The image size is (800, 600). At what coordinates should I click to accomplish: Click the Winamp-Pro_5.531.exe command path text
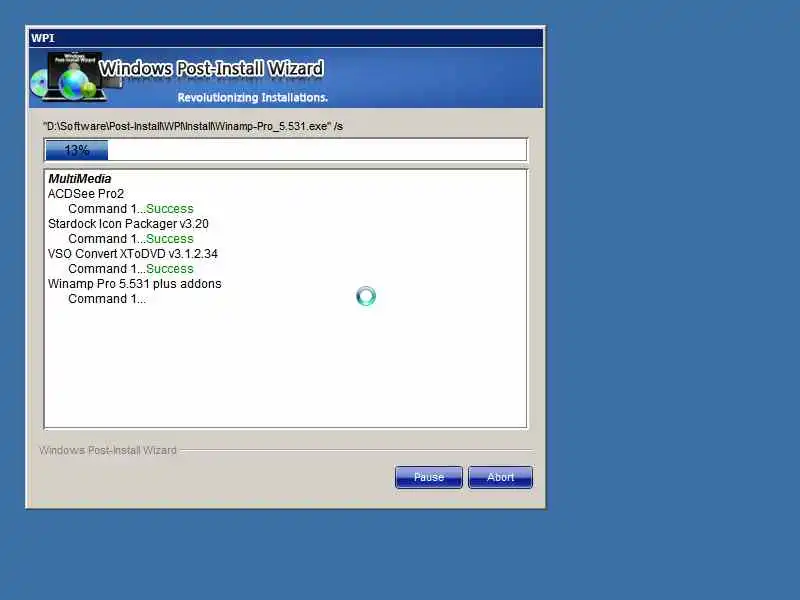point(193,126)
